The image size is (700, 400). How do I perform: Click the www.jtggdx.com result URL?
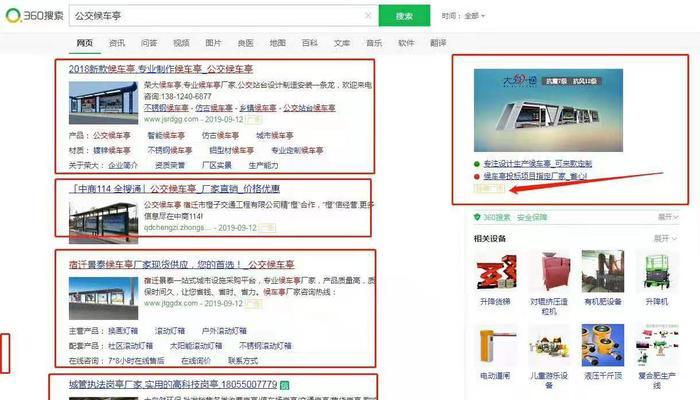171,303
